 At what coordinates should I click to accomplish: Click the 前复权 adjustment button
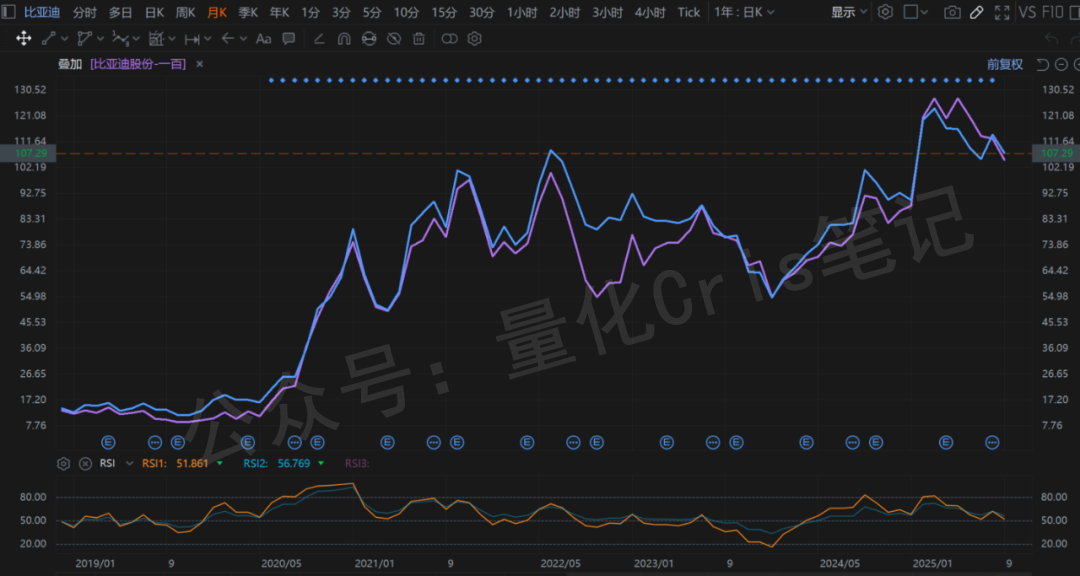click(x=1005, y=65)
